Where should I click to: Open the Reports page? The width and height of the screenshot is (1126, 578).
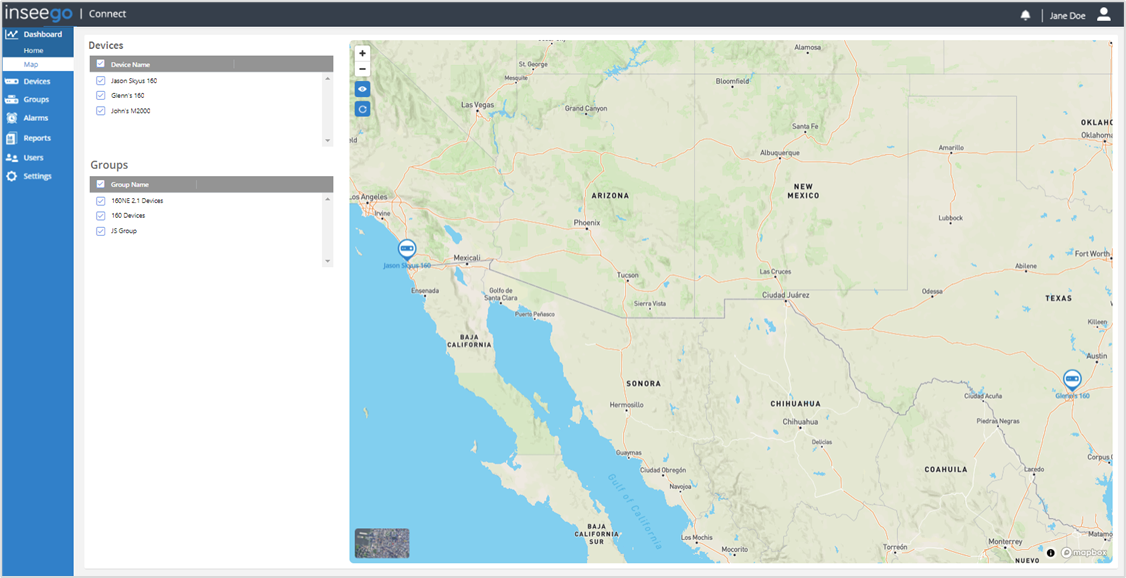point(37,138)
